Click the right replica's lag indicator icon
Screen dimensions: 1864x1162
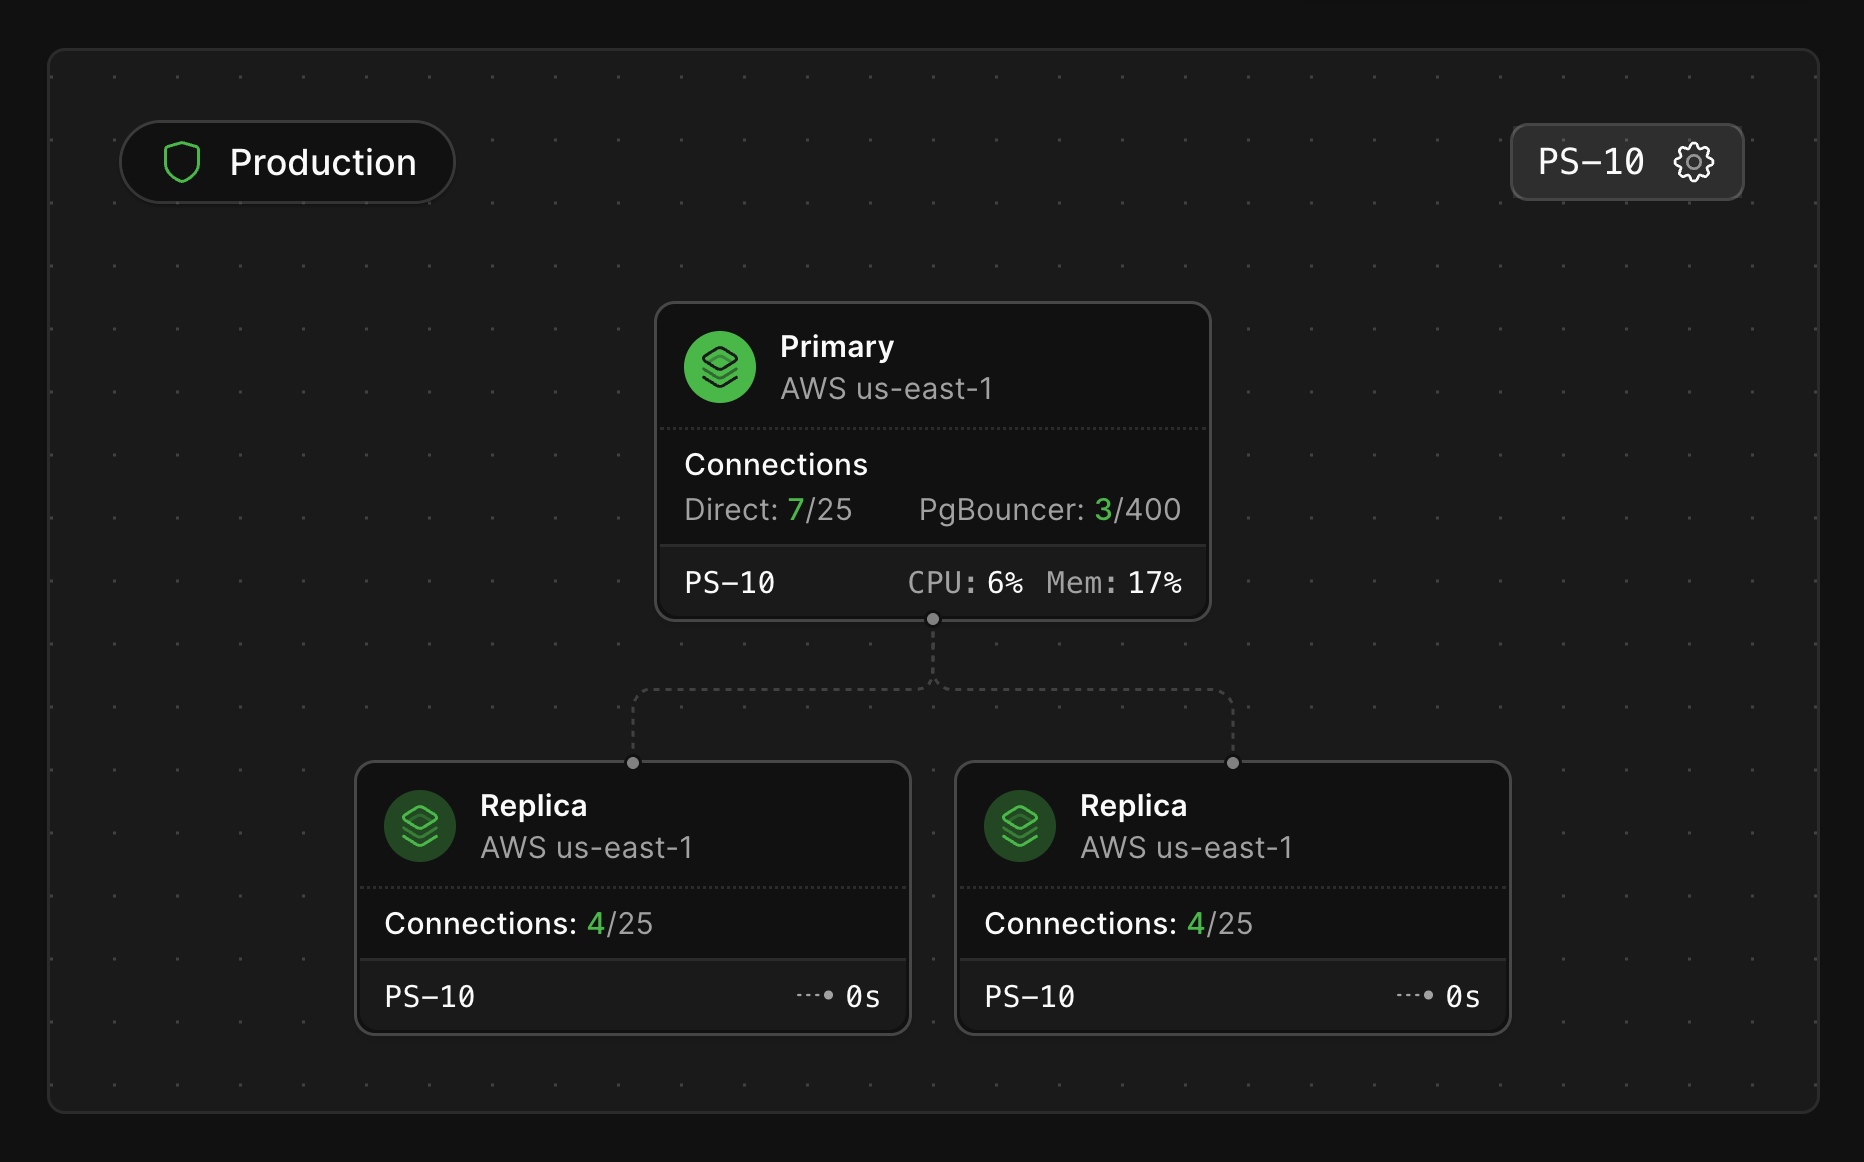point(1415,995)
